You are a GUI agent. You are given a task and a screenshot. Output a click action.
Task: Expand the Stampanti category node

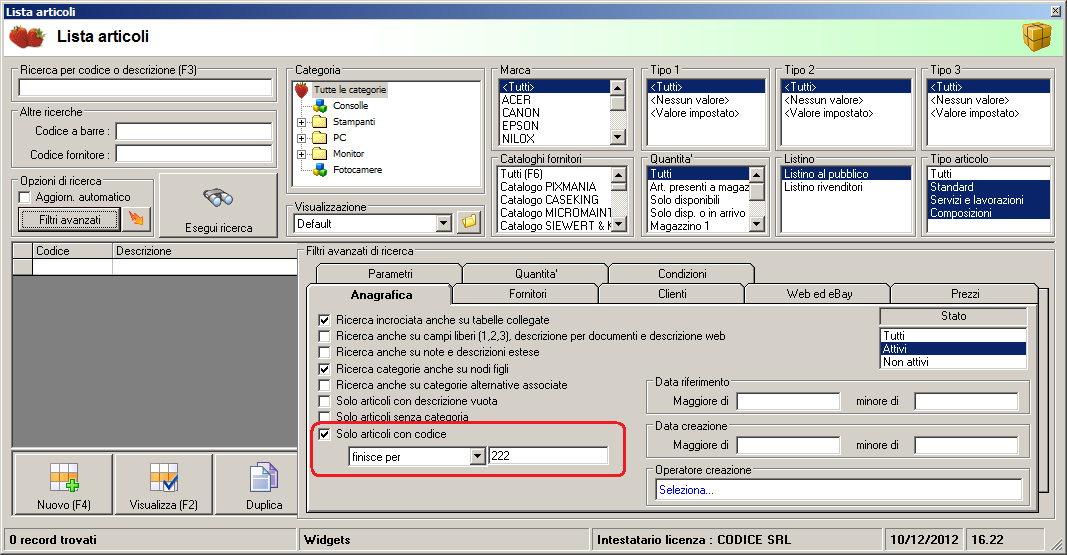[301, 122]
